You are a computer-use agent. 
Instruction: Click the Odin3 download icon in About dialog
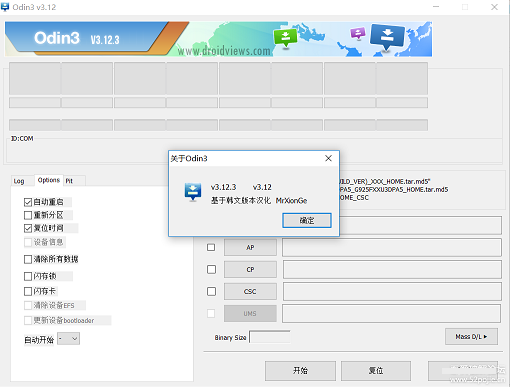[193, 192]
